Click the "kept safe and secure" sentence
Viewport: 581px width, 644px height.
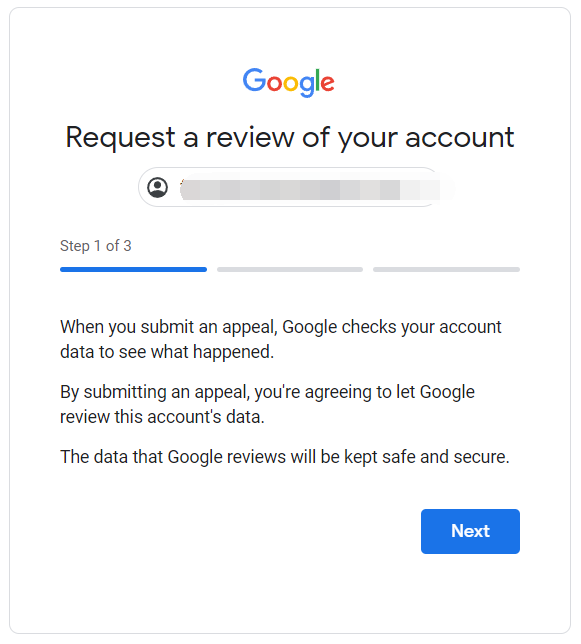pyautogui.click(x=285, y=457)
